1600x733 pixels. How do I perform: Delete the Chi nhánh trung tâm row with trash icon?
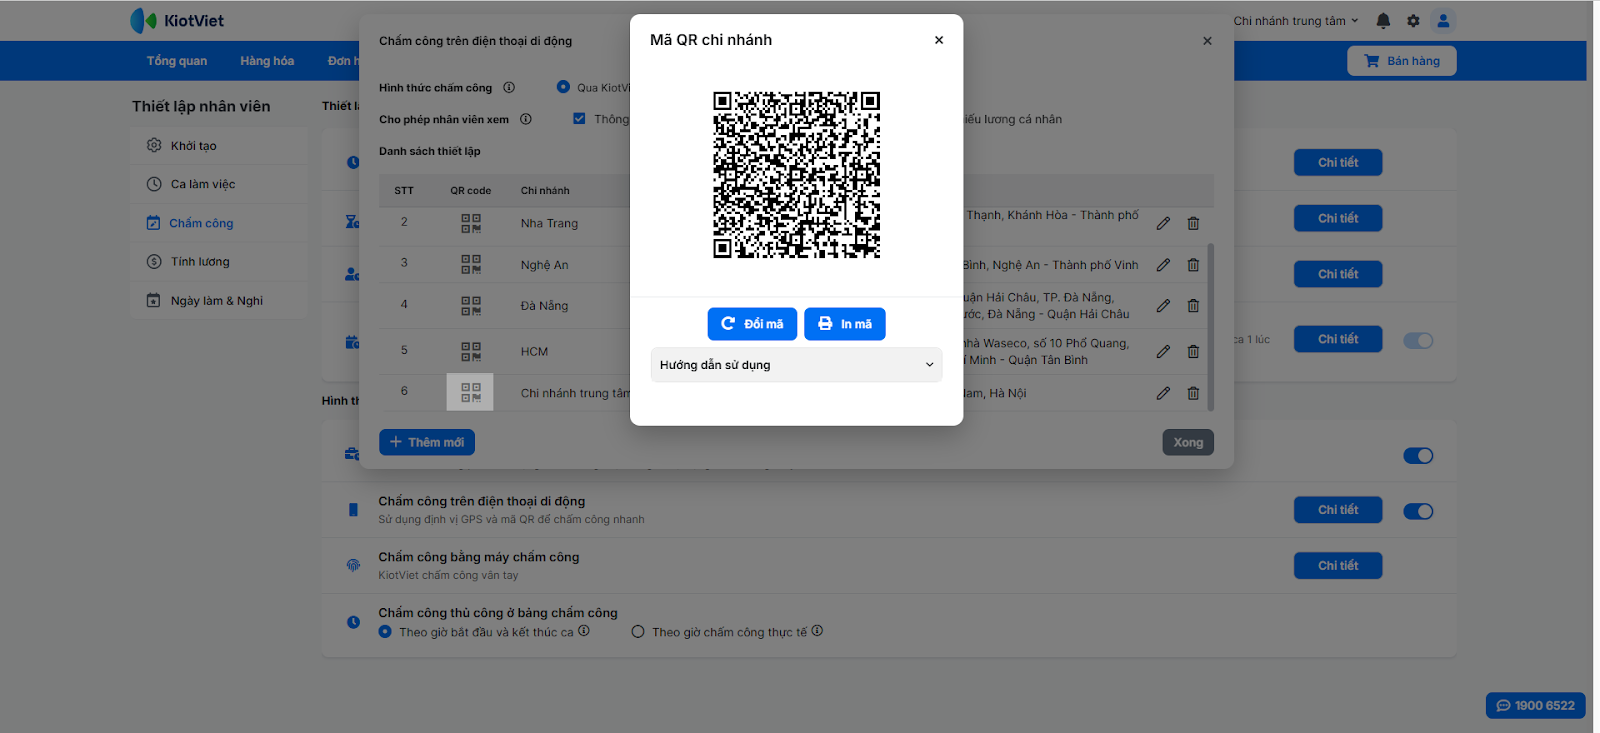point(1193,393)
